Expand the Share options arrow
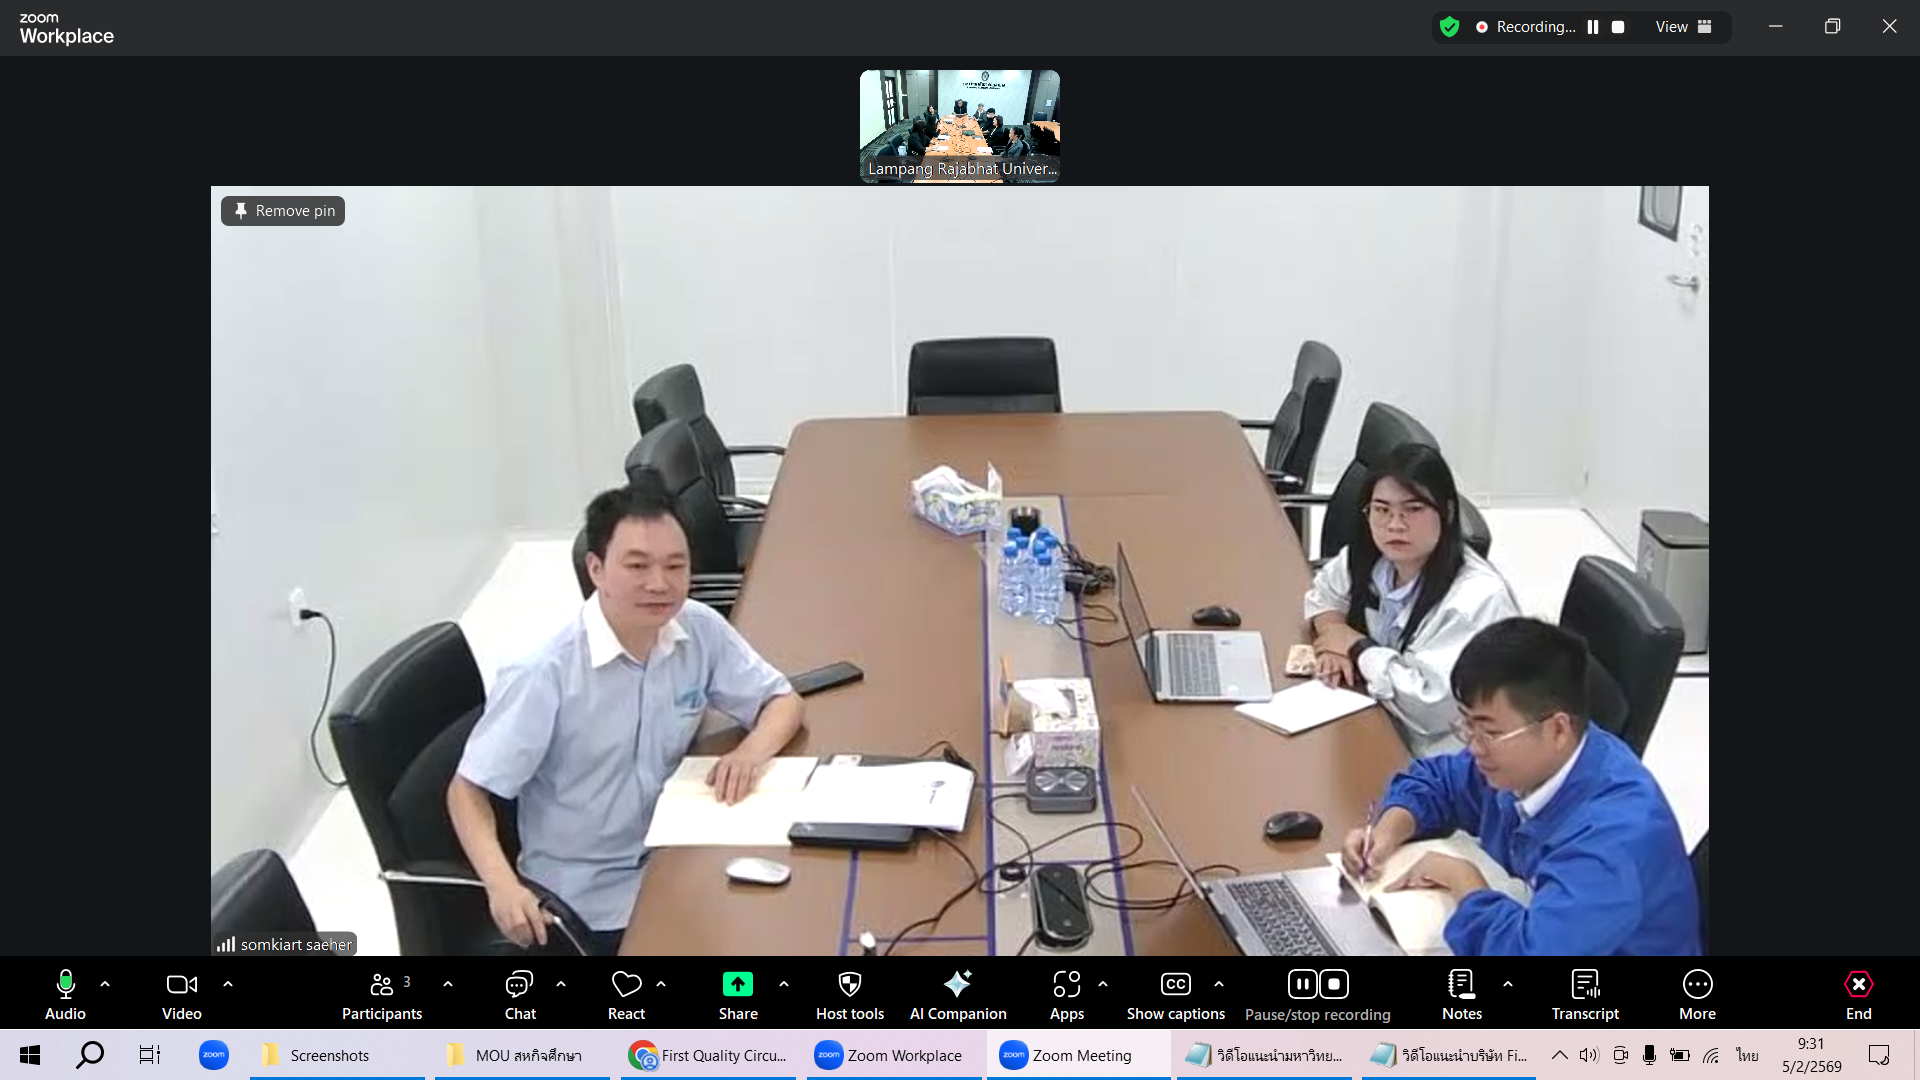This screenshot has width=1920, height=1080. point(784,984)
